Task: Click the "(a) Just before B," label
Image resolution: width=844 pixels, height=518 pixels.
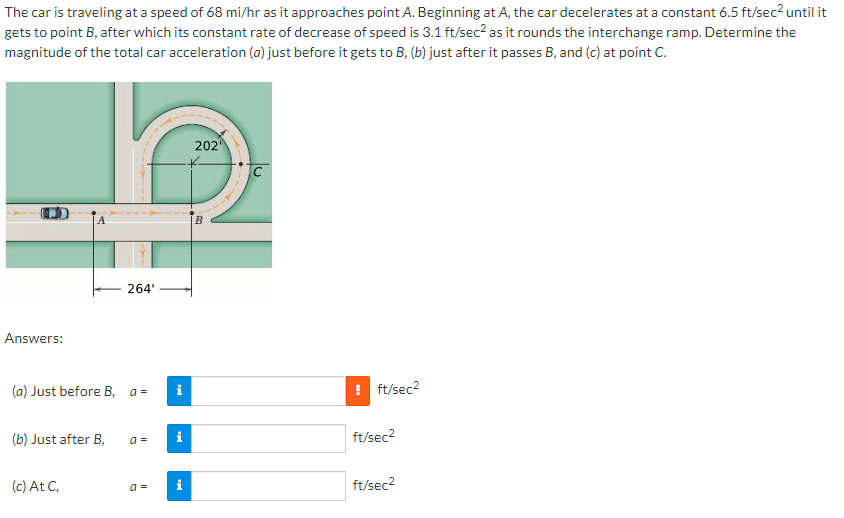Action: point(64,391)
